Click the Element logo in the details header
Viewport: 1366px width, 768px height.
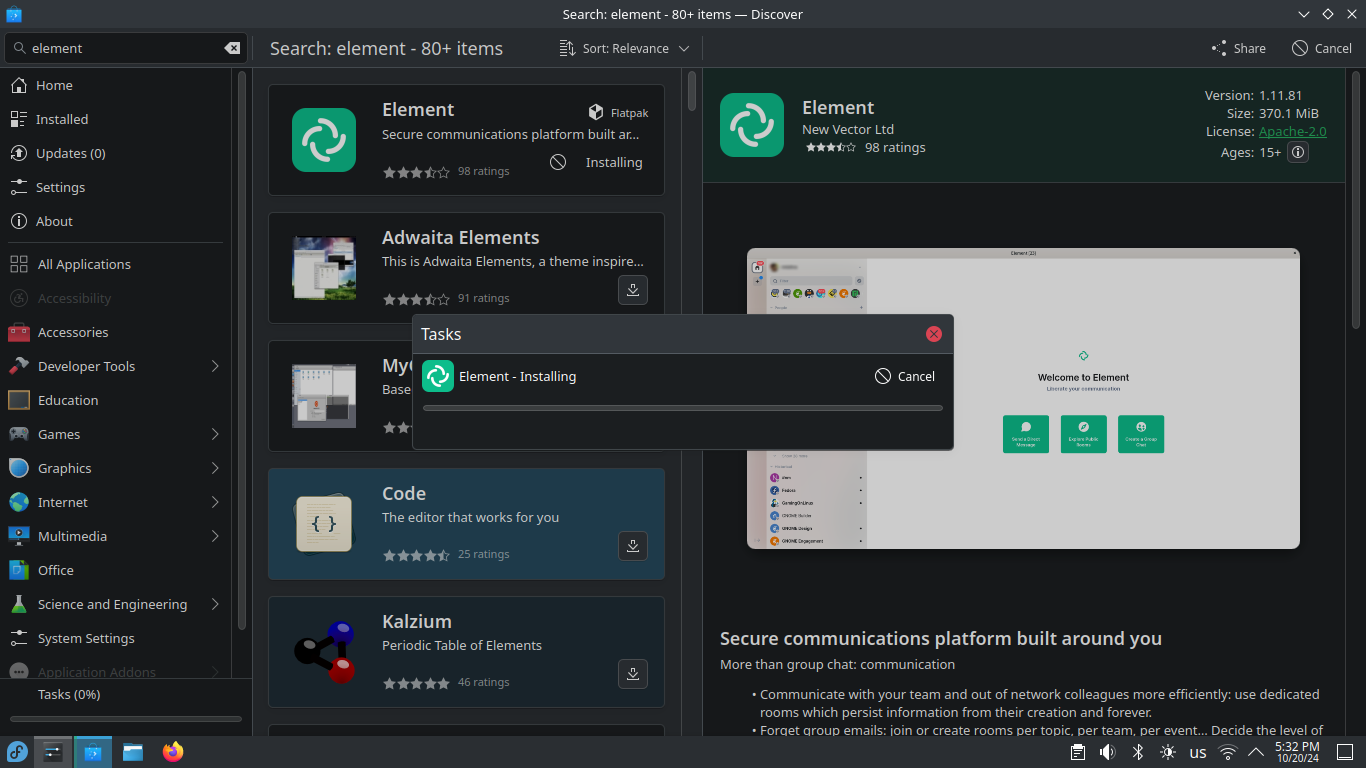coord(752,125)
